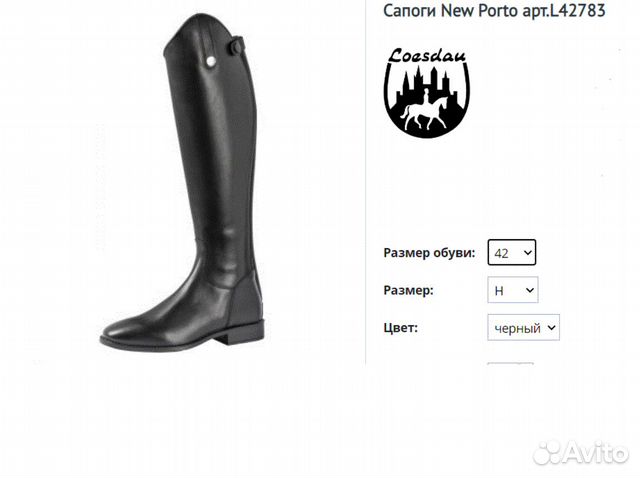Click the Цвет label
Viewport: 640px width, 478px height.
pyautogui.click(x=400, y=327)
